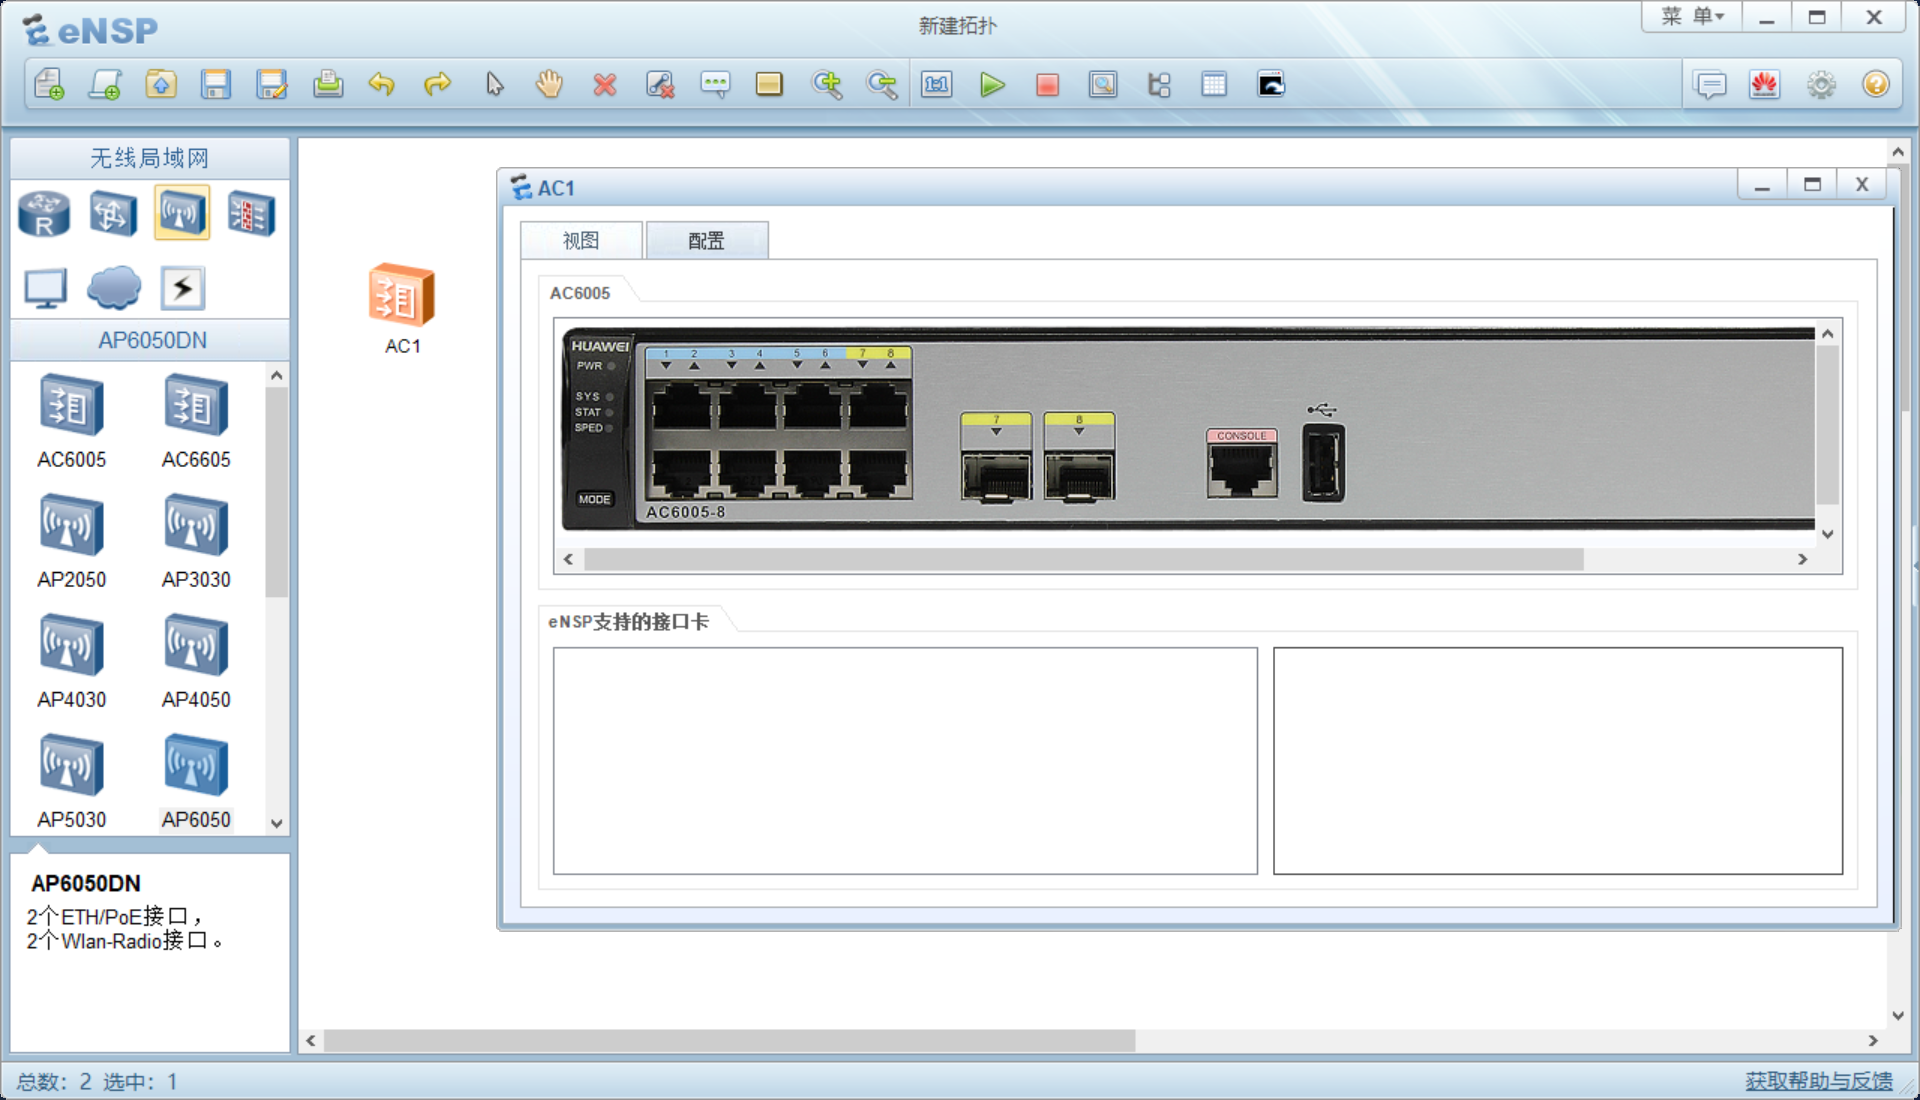Pick the AP2050 access point

tap(71, 541)
